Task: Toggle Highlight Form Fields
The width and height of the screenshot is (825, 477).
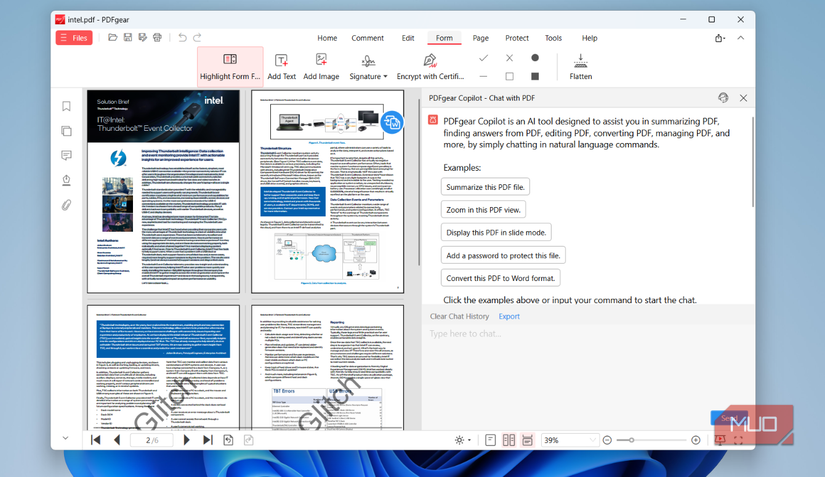Action: point(230,66)
